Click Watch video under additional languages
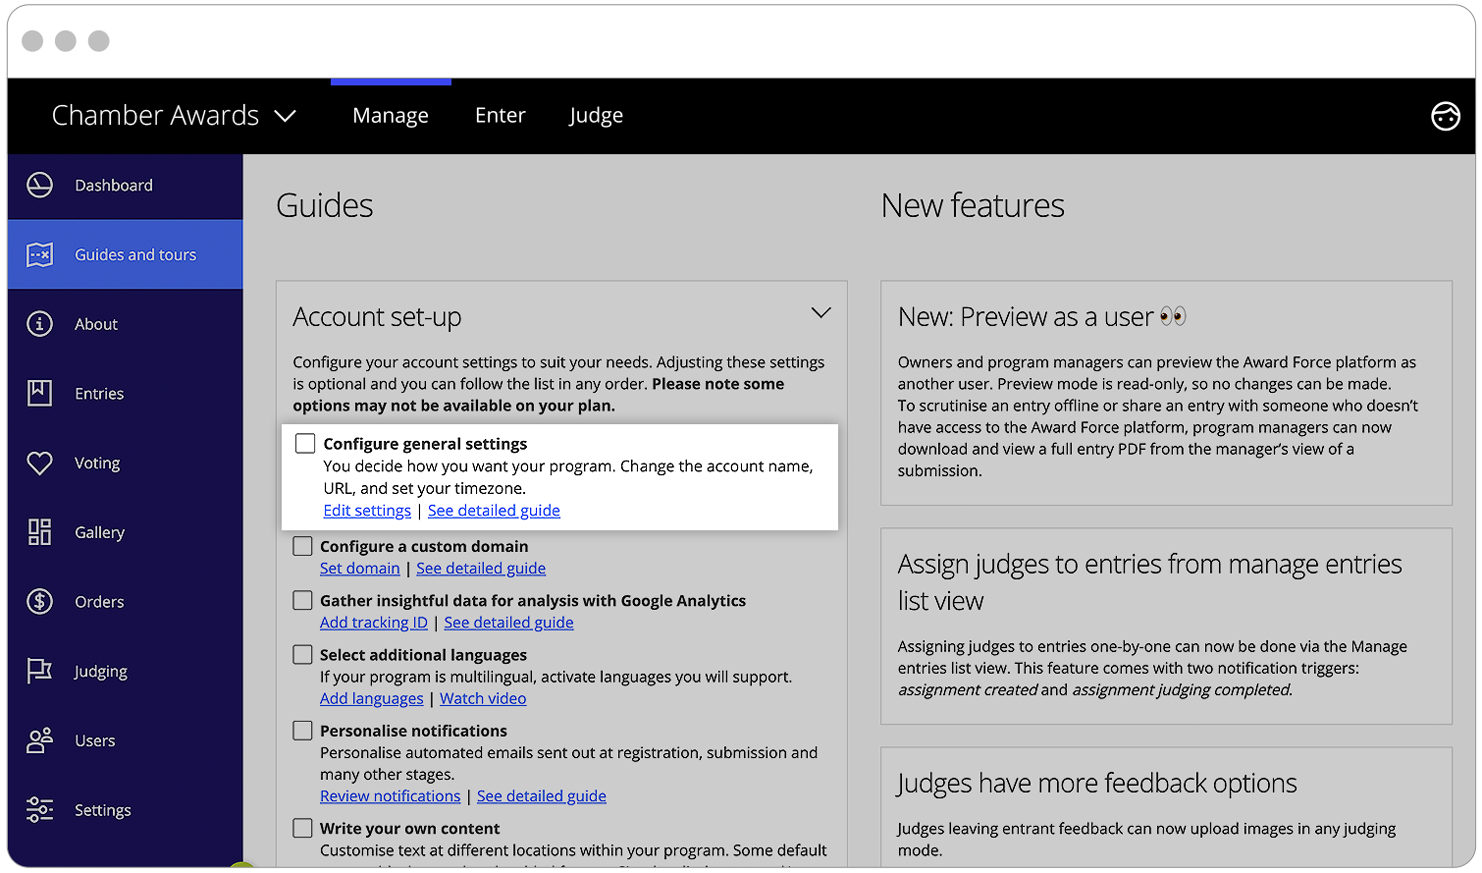 click(483, 698)
